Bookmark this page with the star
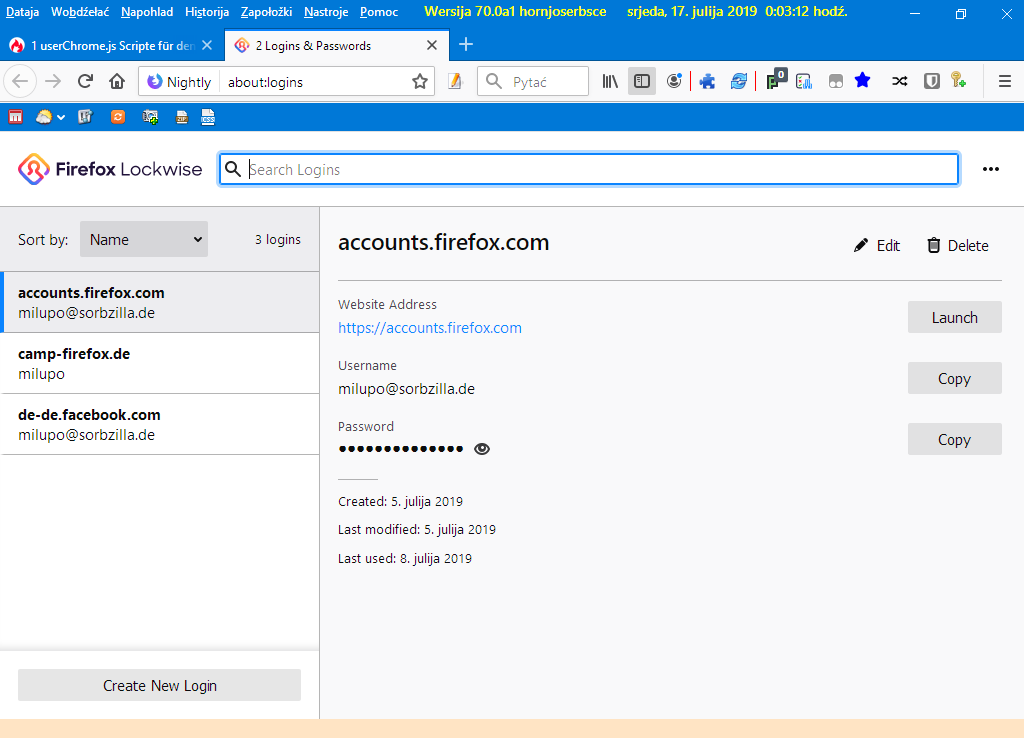The width and height of the screenshot is (1024, 738). pos(420,82)
